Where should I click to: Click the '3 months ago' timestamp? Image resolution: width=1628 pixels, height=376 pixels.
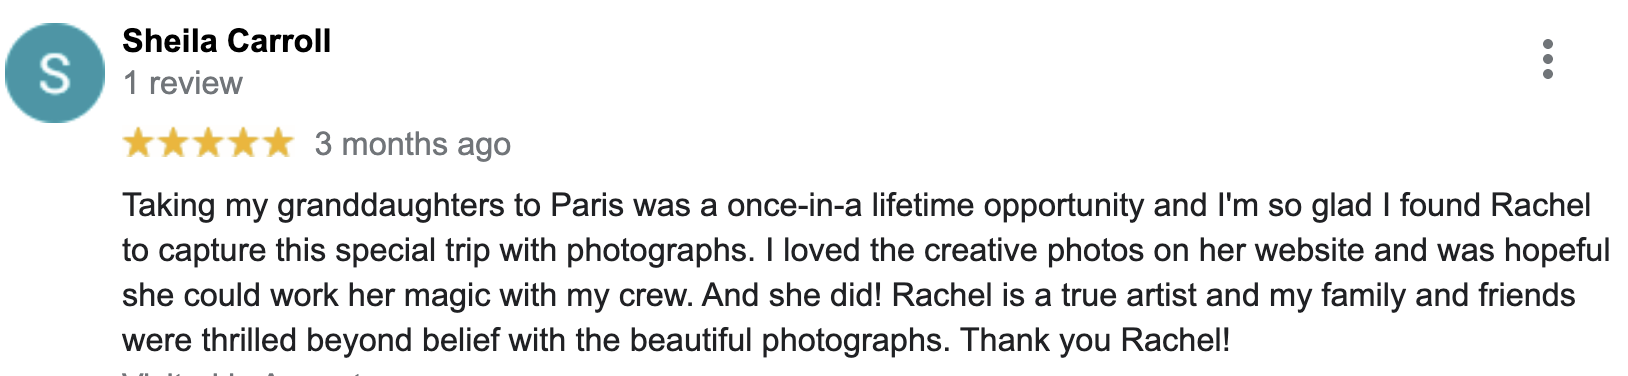[x=412, y=144]
